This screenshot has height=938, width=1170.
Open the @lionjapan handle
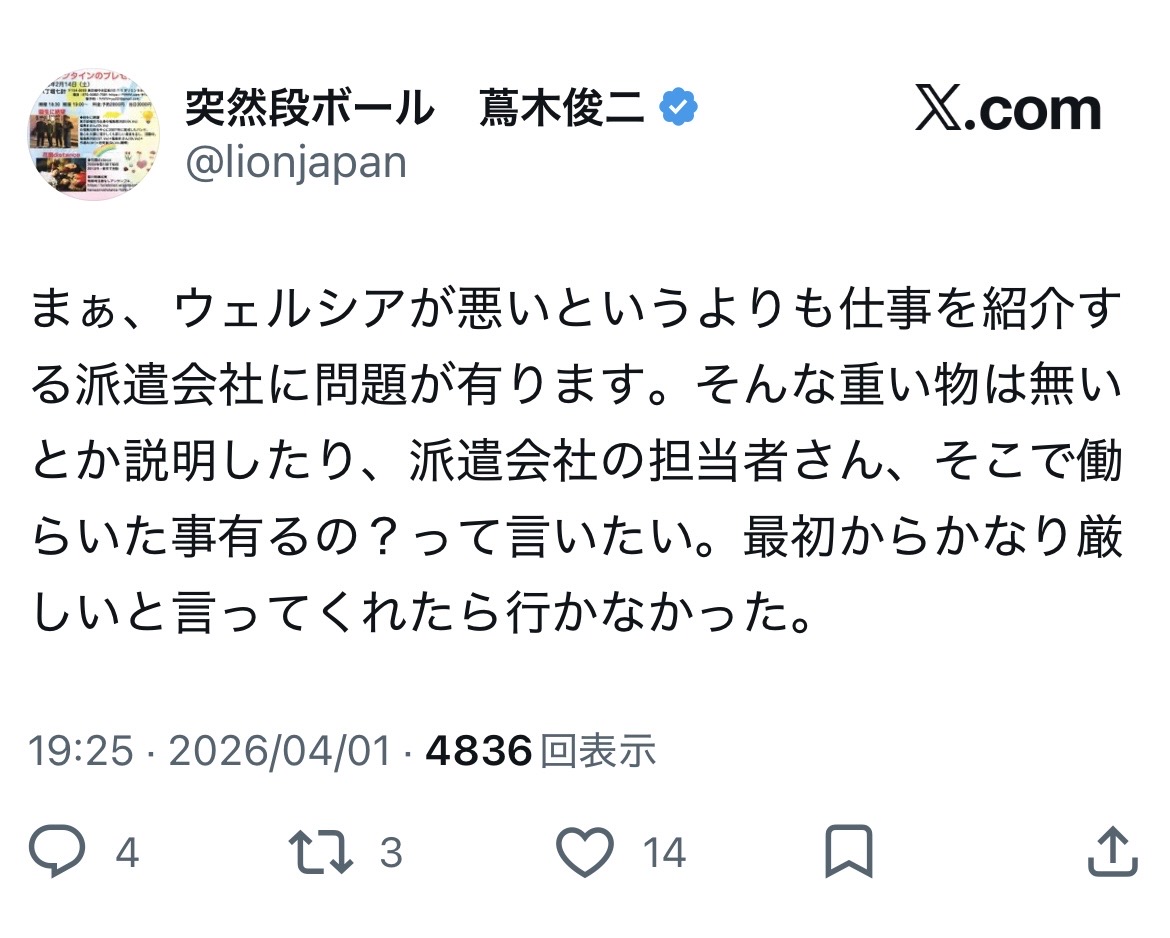click(296, 162)
